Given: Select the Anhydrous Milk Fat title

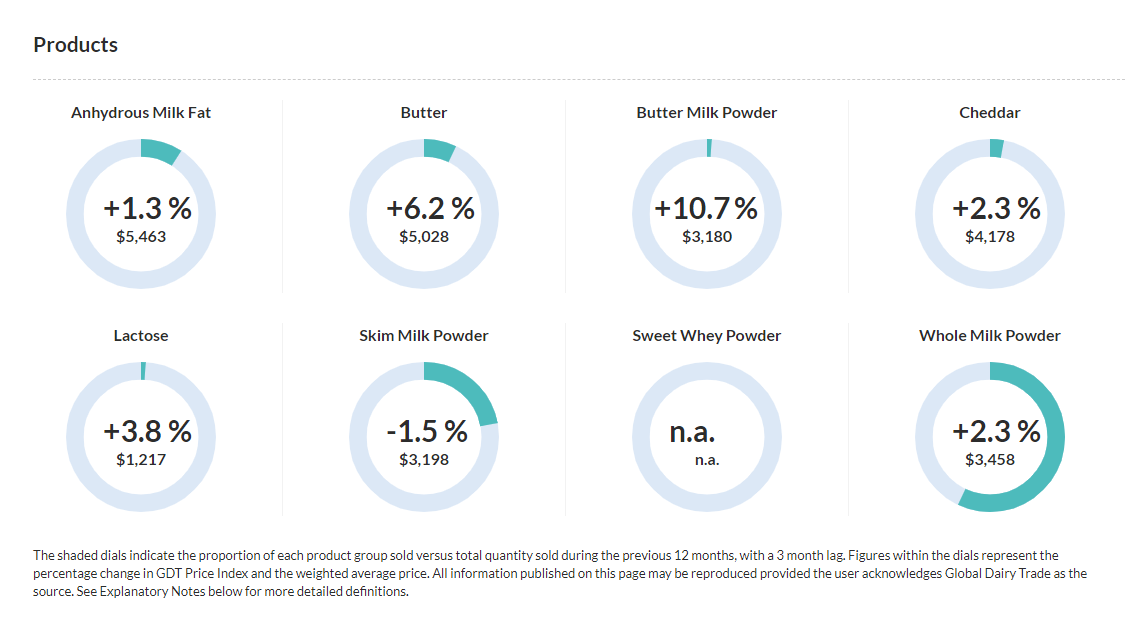Looking at the screenshot, I should [141, 113].
